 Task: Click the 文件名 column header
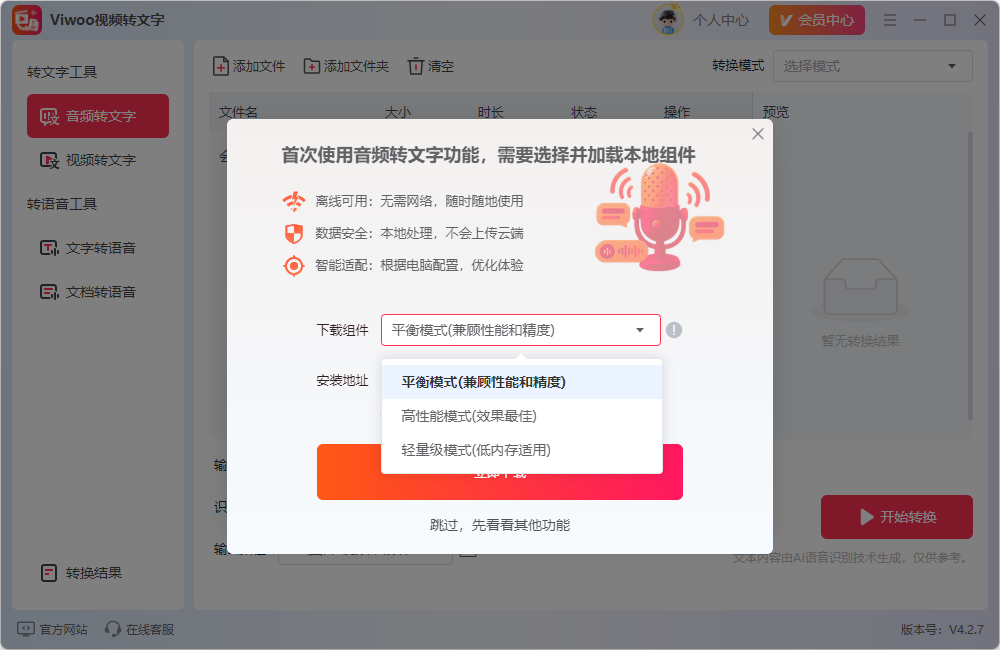(238, 112)
